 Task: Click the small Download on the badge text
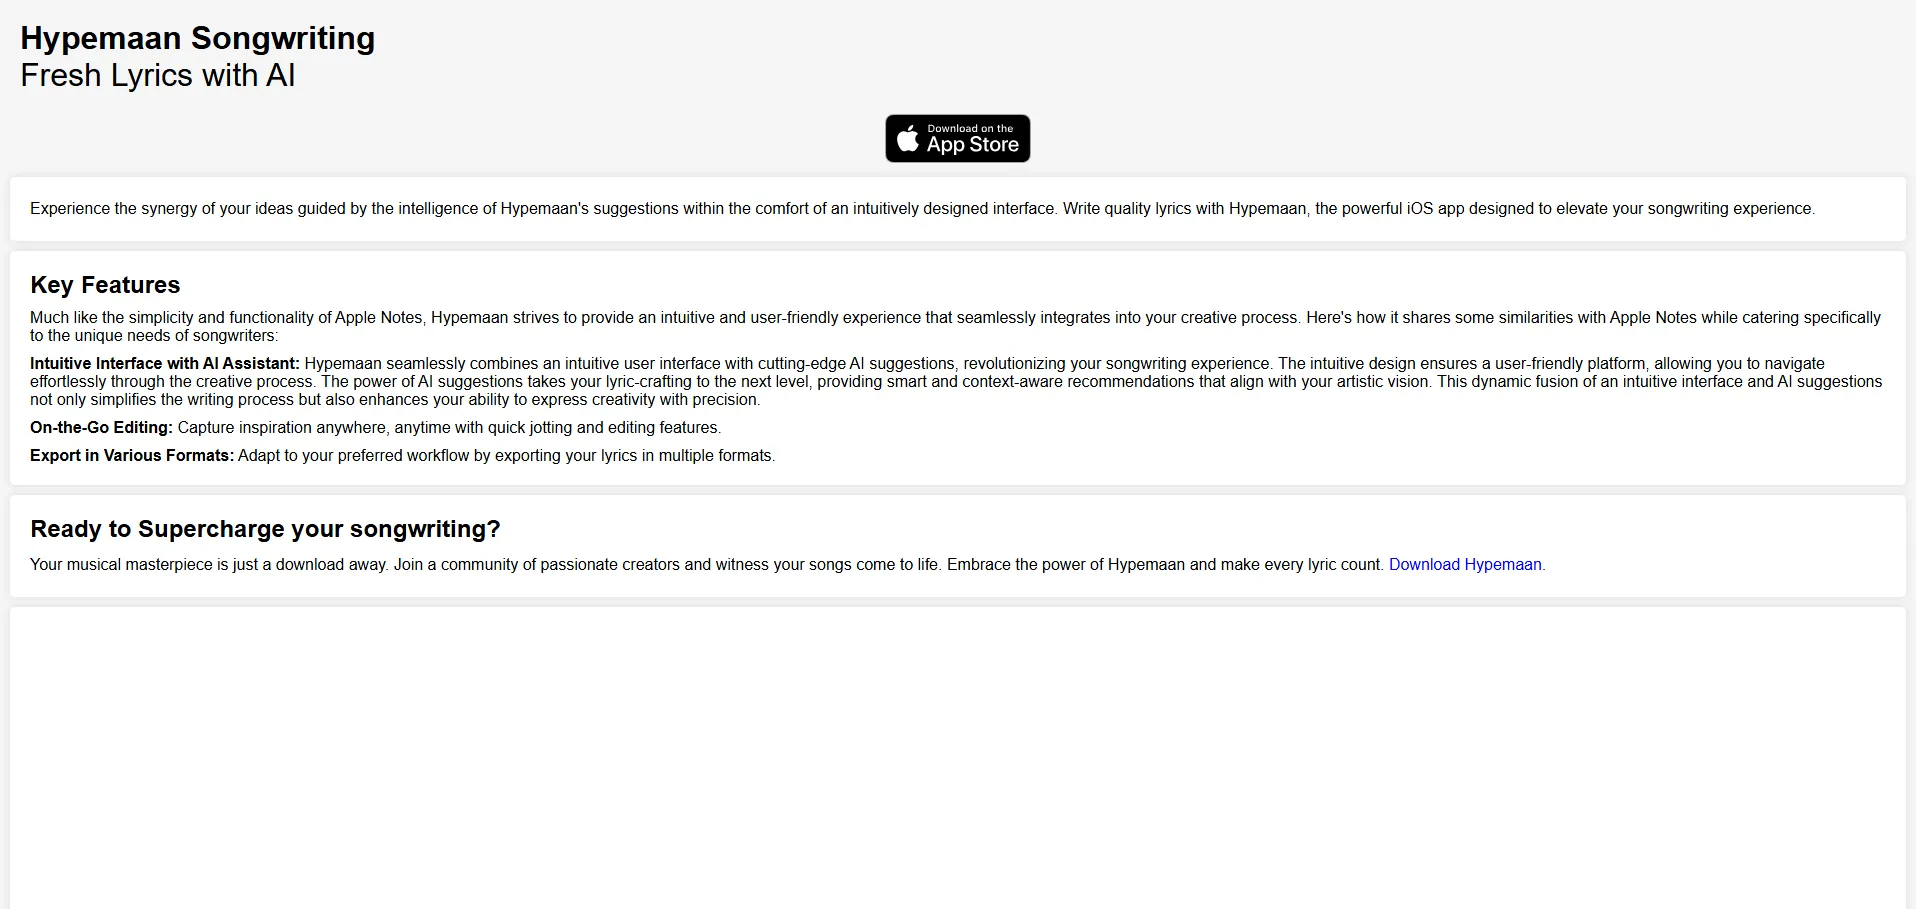tap(969, 128)
